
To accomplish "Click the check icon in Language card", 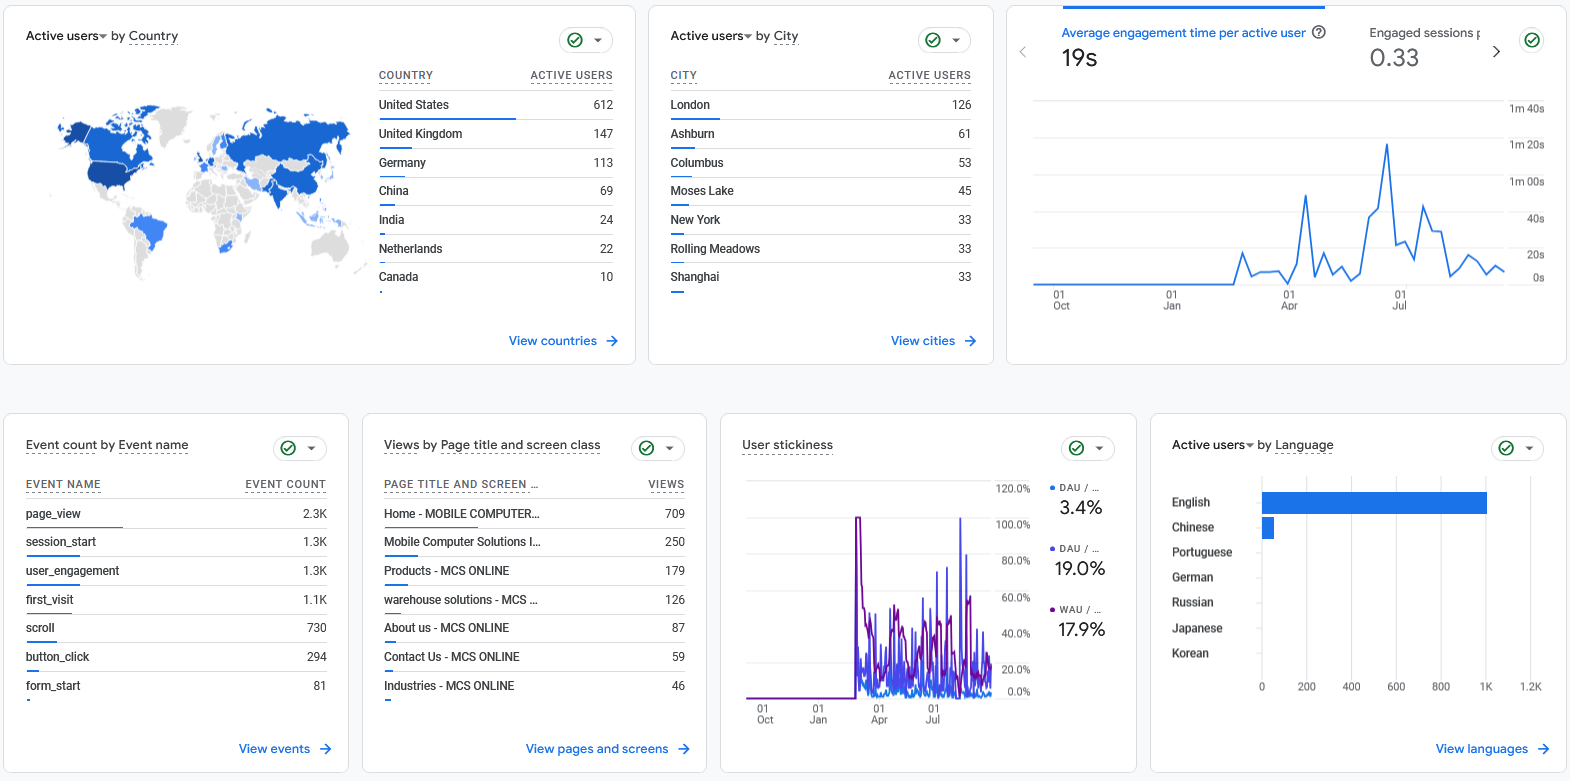I will [1506, 448].
